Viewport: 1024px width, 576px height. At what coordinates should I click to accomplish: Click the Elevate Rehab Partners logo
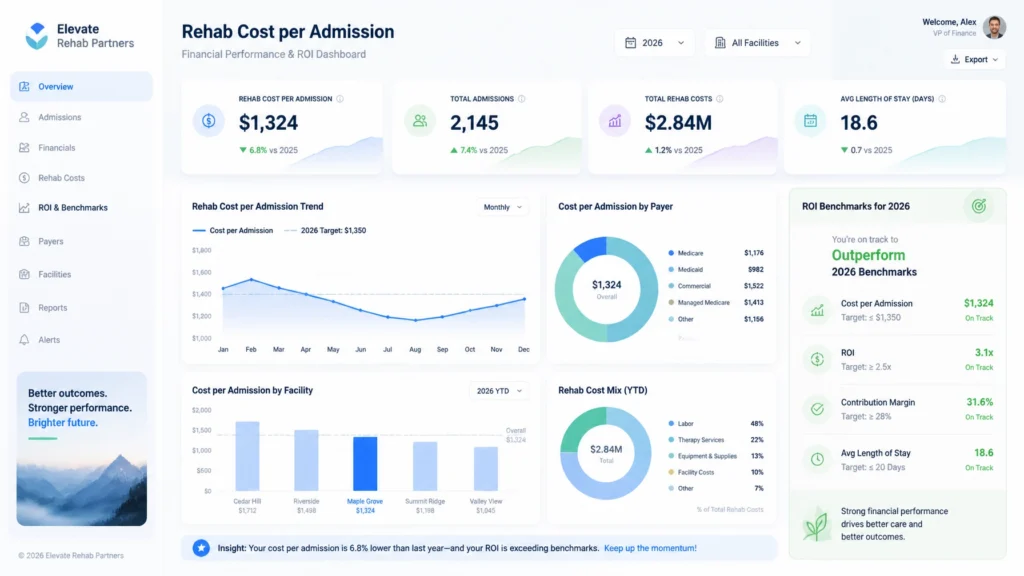[x=79, y=36]
